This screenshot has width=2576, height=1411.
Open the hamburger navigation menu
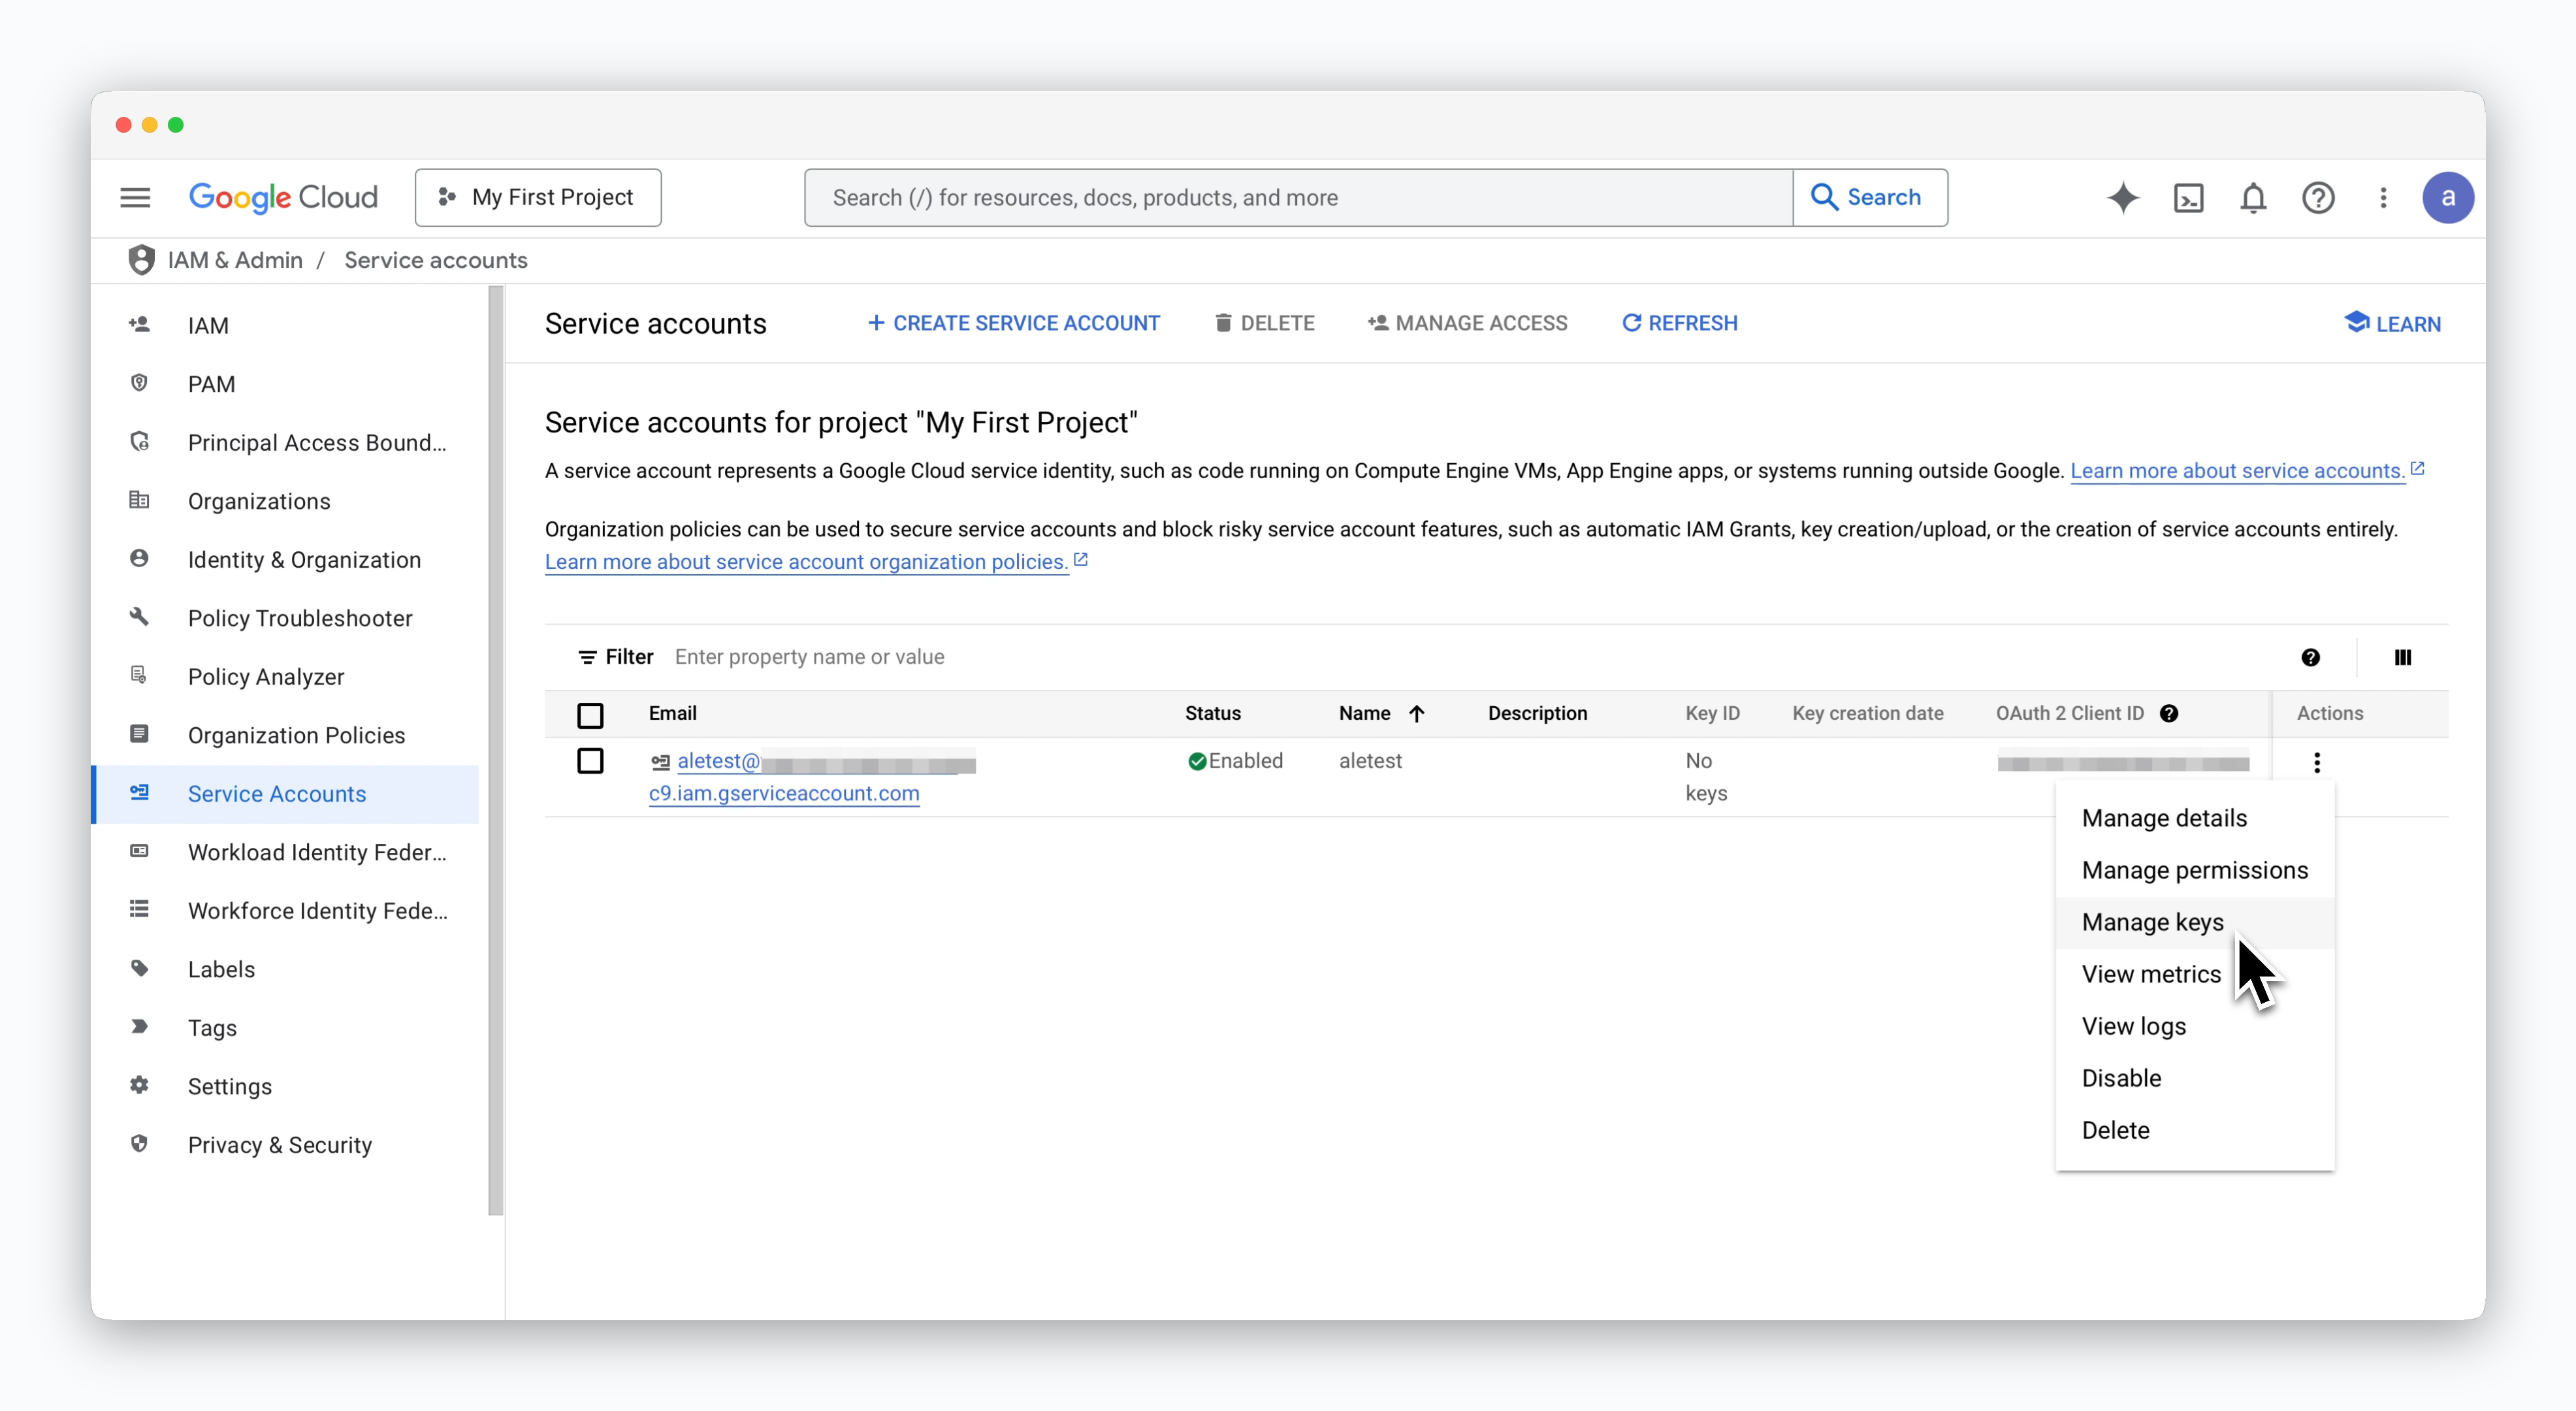135,197
